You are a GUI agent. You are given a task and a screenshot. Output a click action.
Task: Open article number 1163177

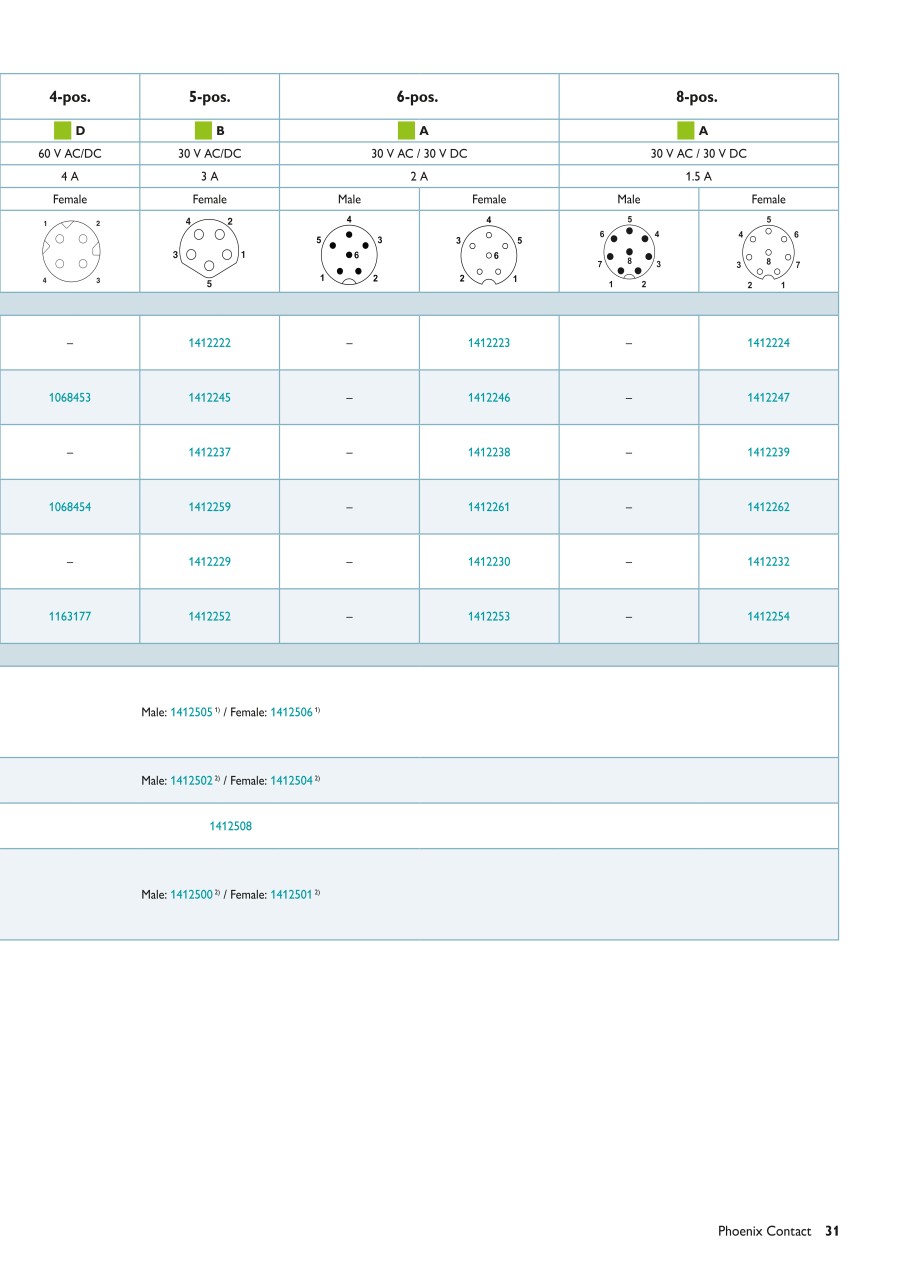[x=70, y=617]
